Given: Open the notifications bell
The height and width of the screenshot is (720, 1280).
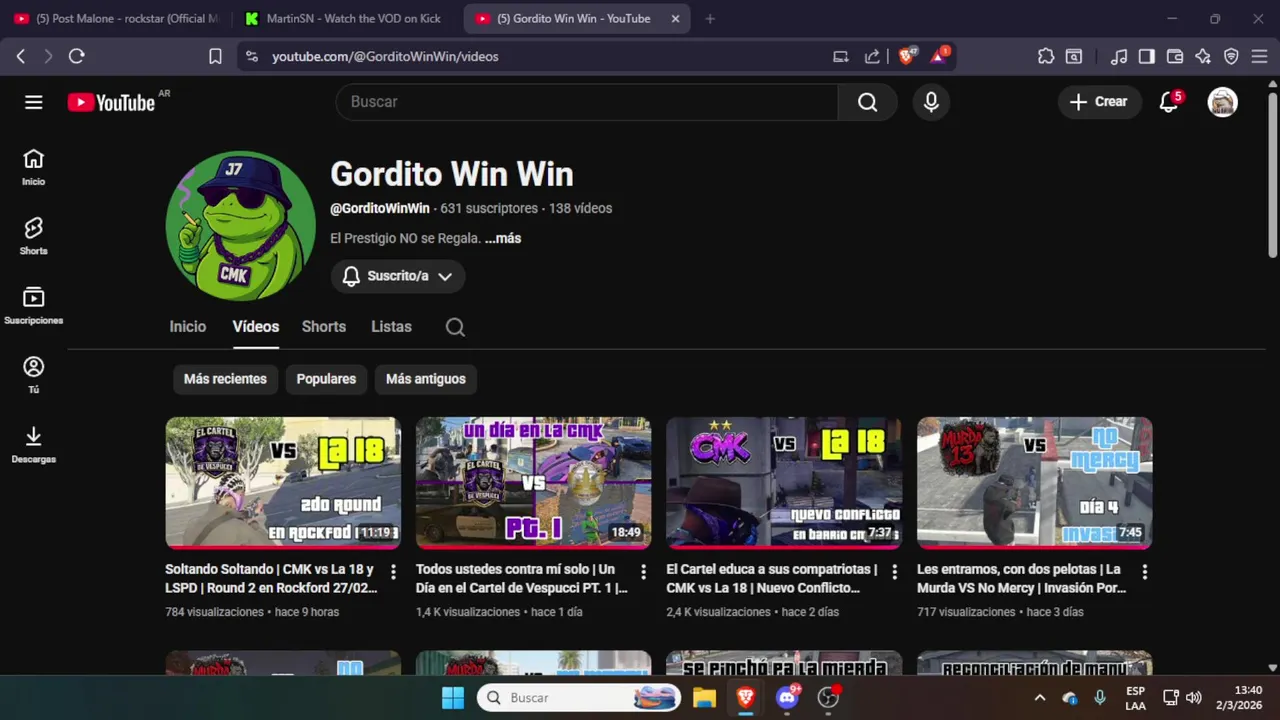Looking at the screenshot, I should [1168, 102].
